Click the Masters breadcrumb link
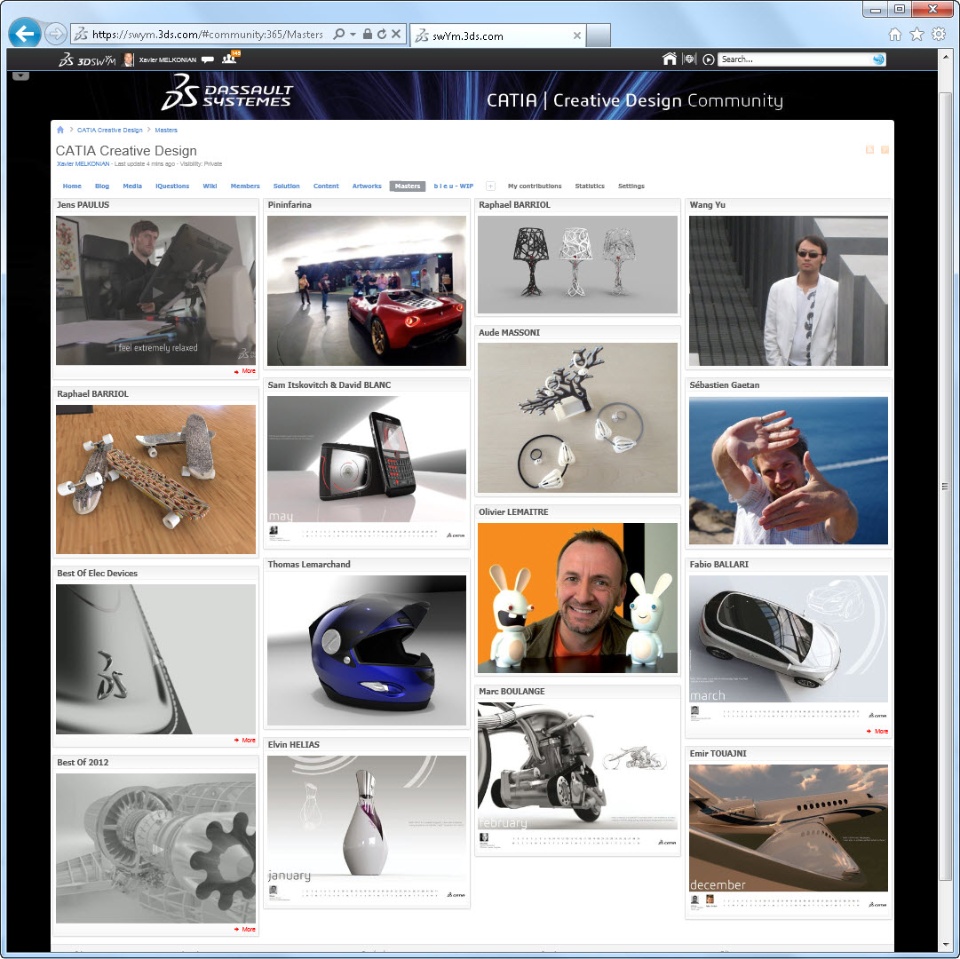960x959 pixels. 166,130
